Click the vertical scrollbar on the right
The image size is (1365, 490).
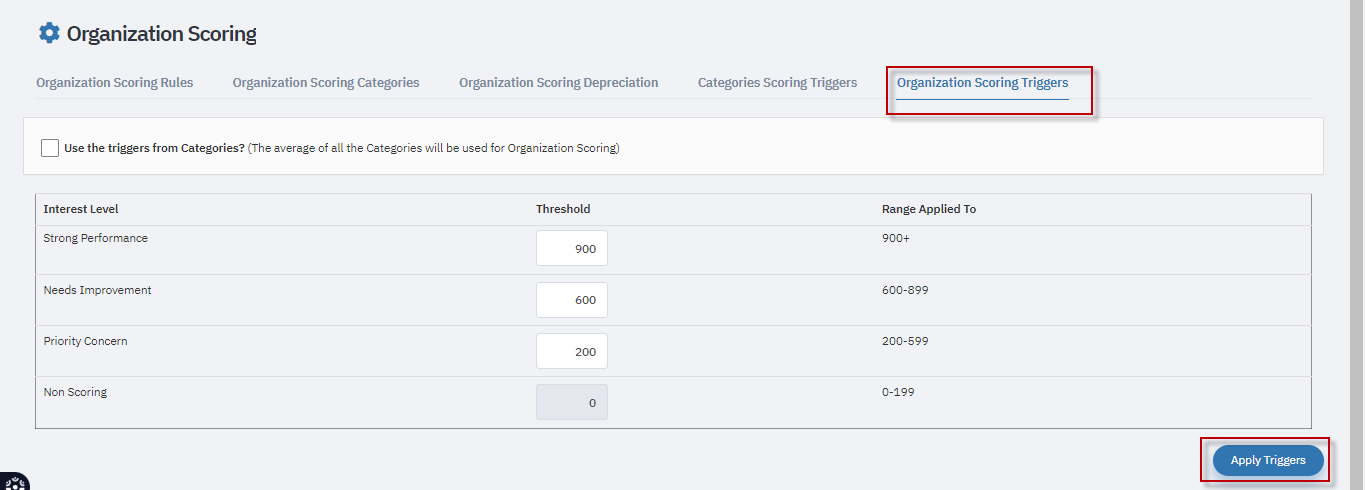tap(1357, 245)
